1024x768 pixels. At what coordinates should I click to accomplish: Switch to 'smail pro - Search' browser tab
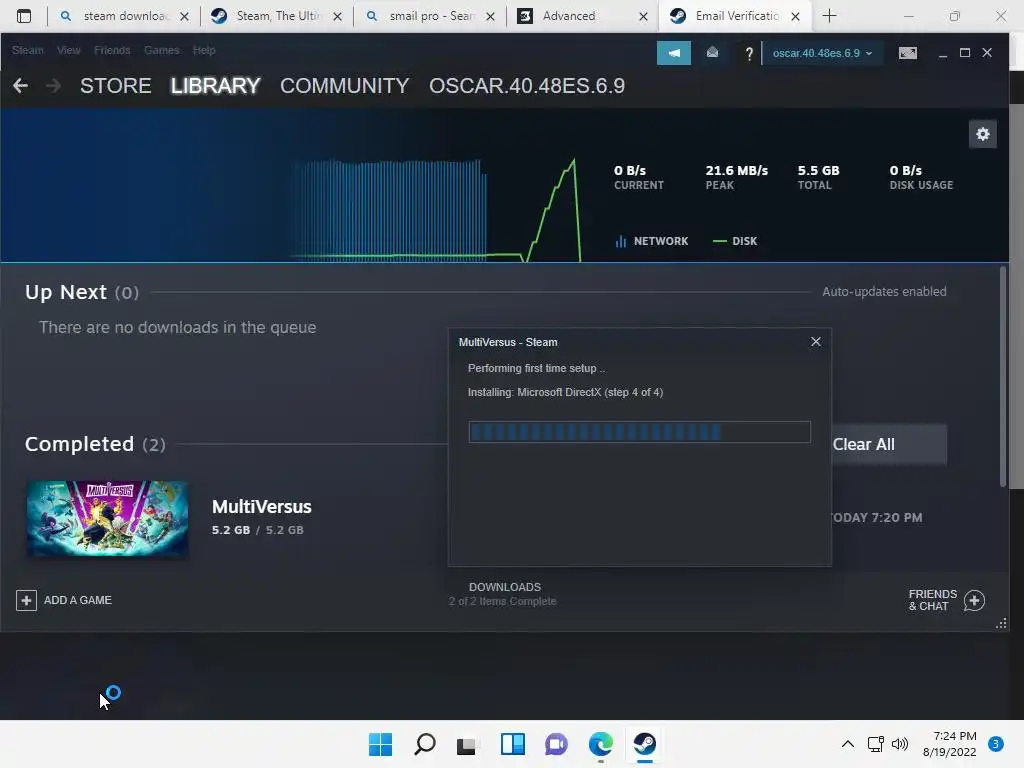[x=431, y=16]
